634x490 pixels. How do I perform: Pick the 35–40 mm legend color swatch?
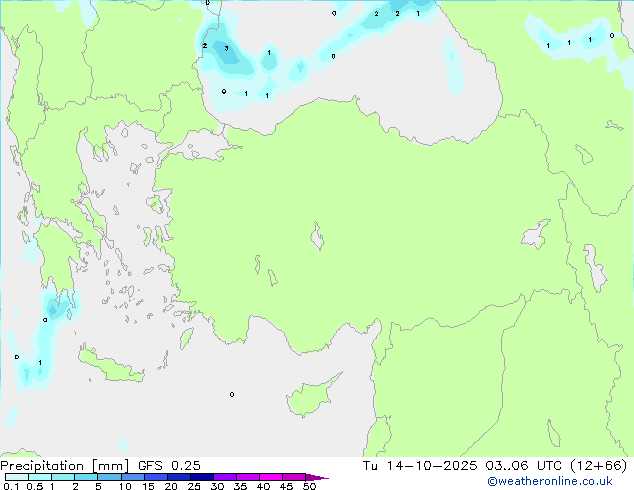[247, 477]
